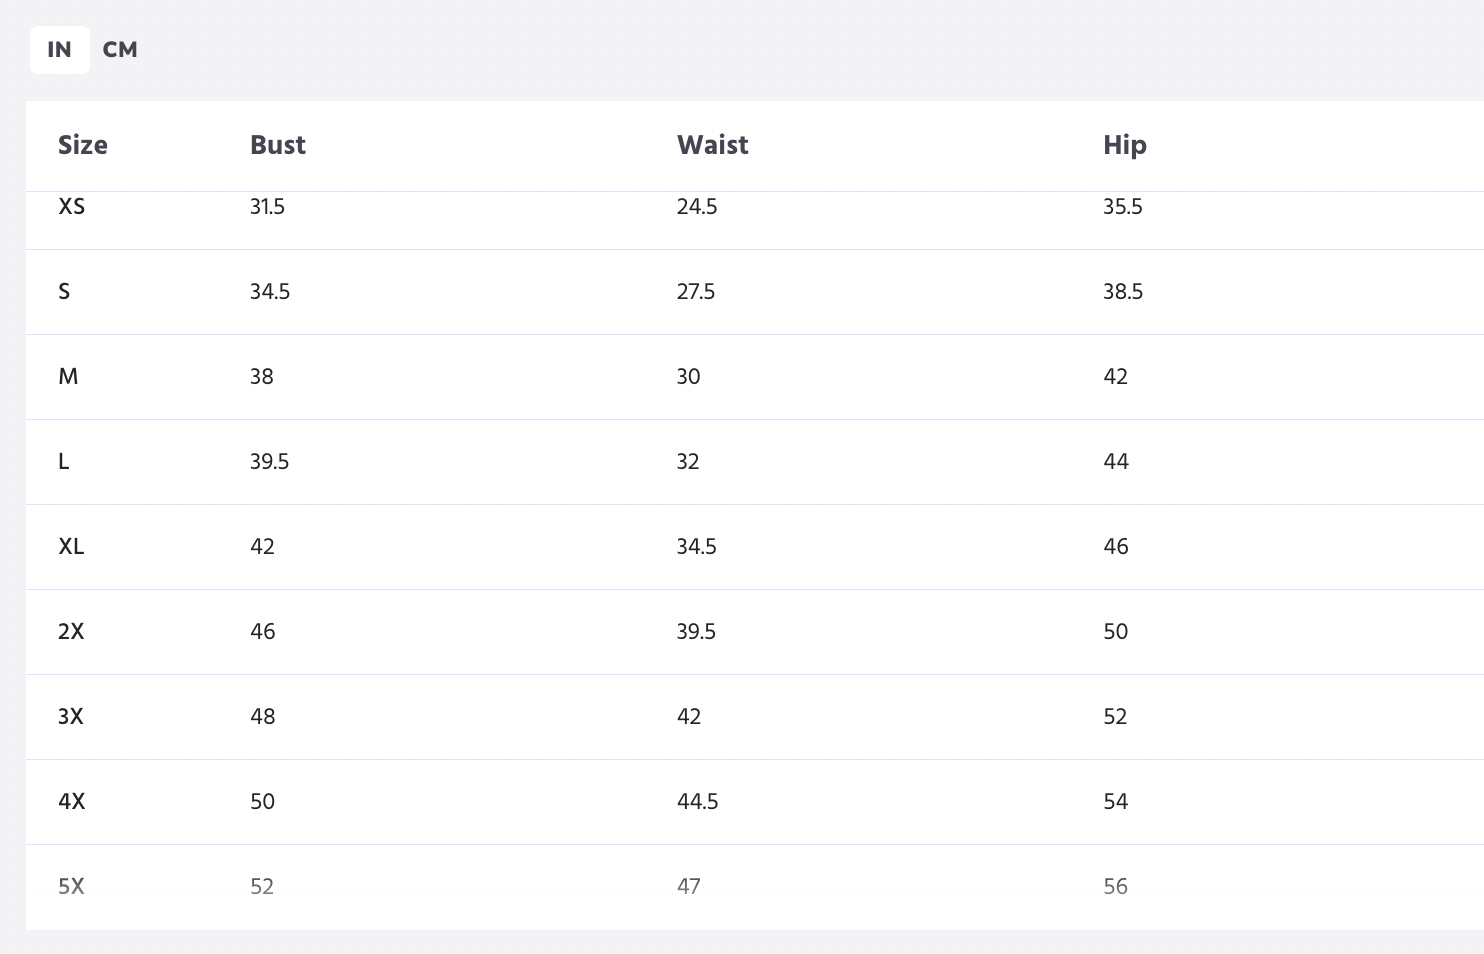The image size is (1484, 954).
Task: Click bust value 39.5 for size L
Action: [x=270, y=462]
